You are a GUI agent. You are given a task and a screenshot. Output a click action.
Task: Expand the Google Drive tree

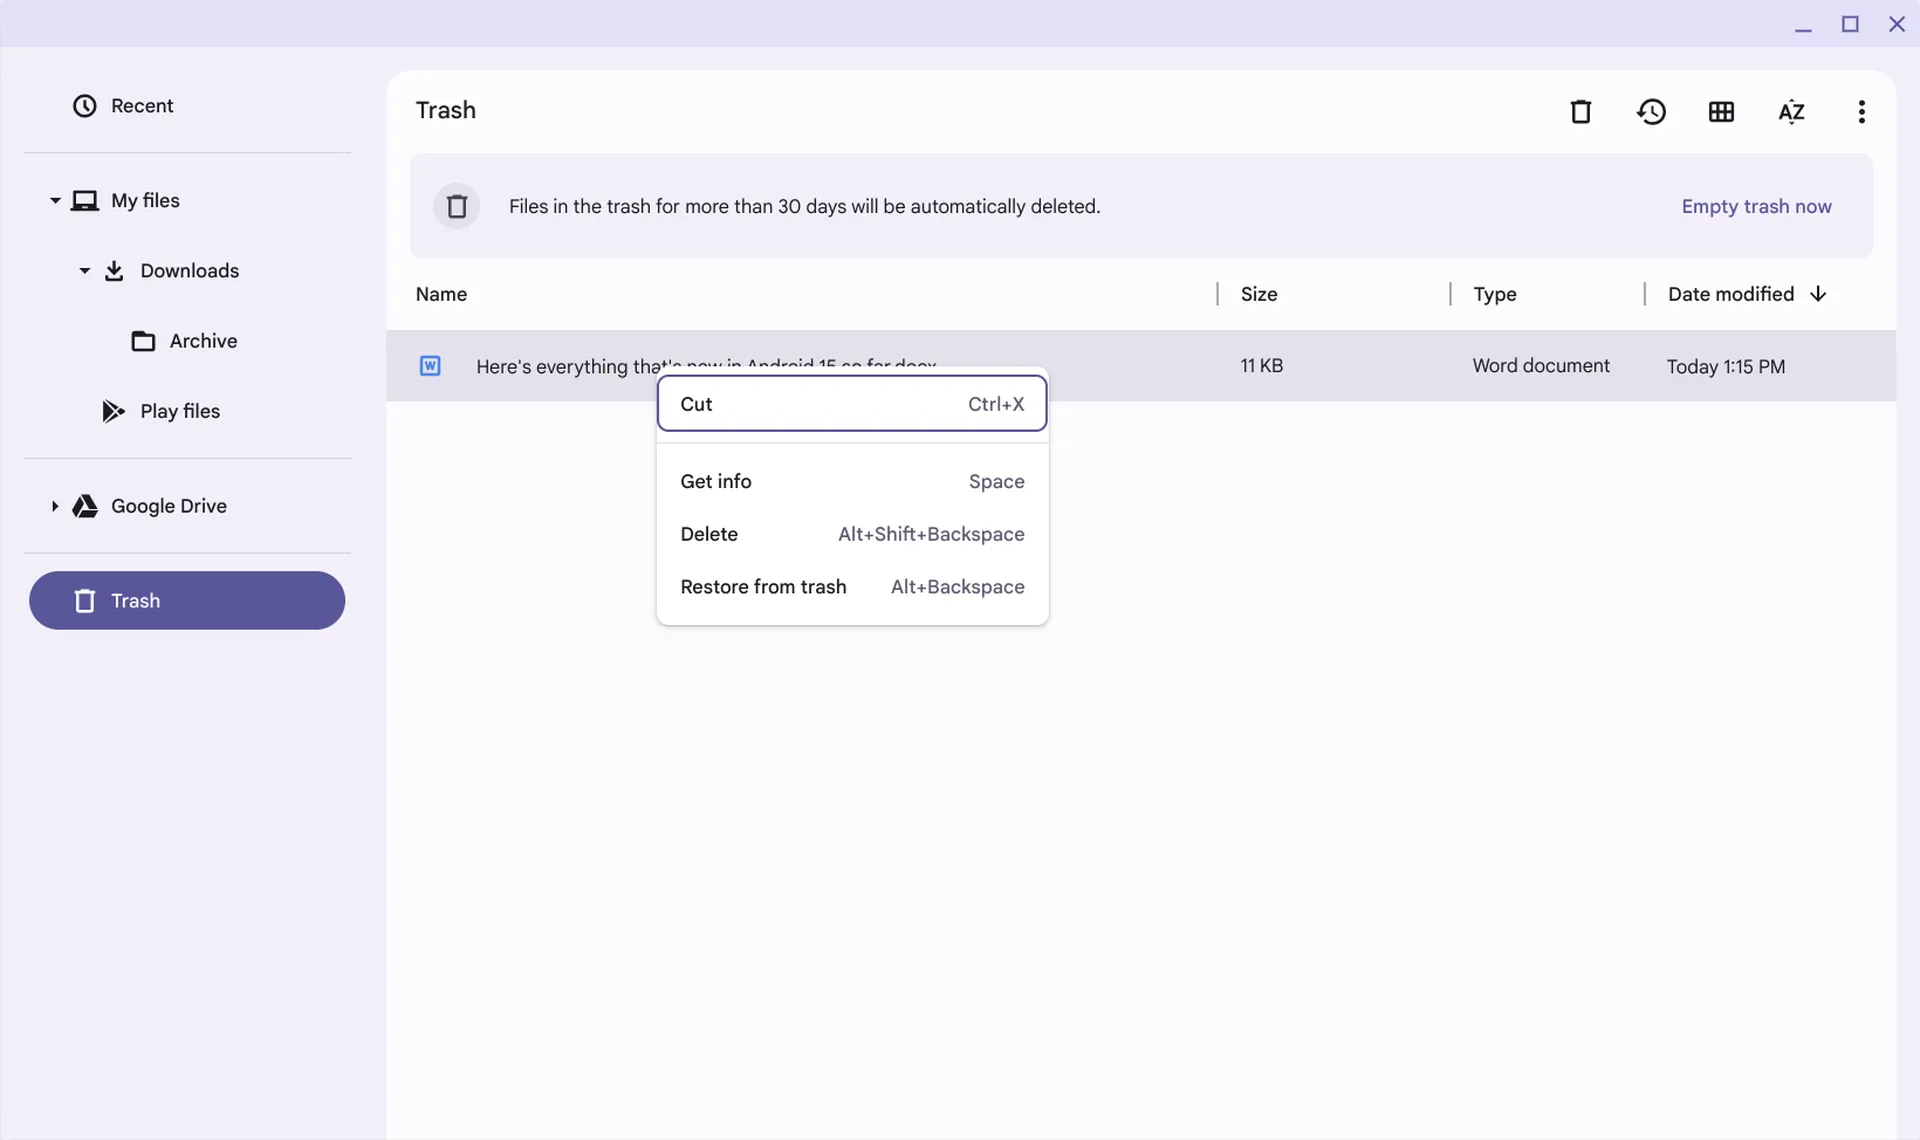tap(55, 506)
